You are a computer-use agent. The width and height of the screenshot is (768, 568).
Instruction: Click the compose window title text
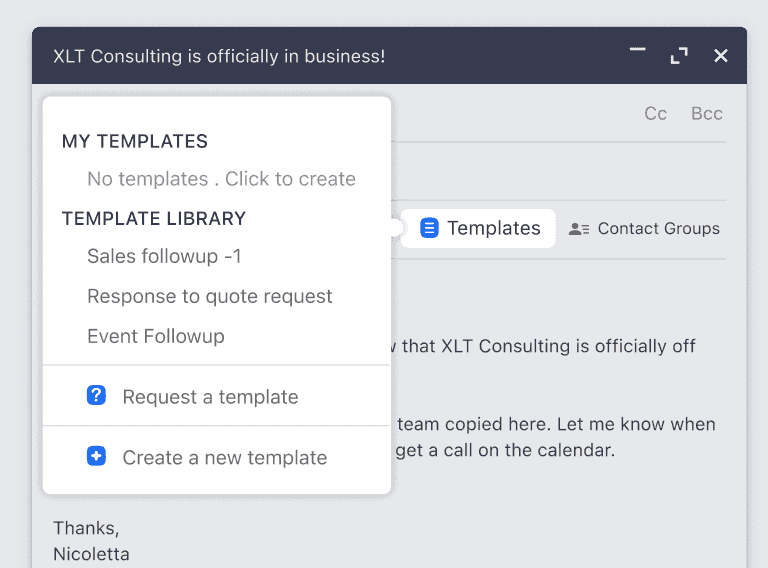pyautogui.click(x=219, y=56)
